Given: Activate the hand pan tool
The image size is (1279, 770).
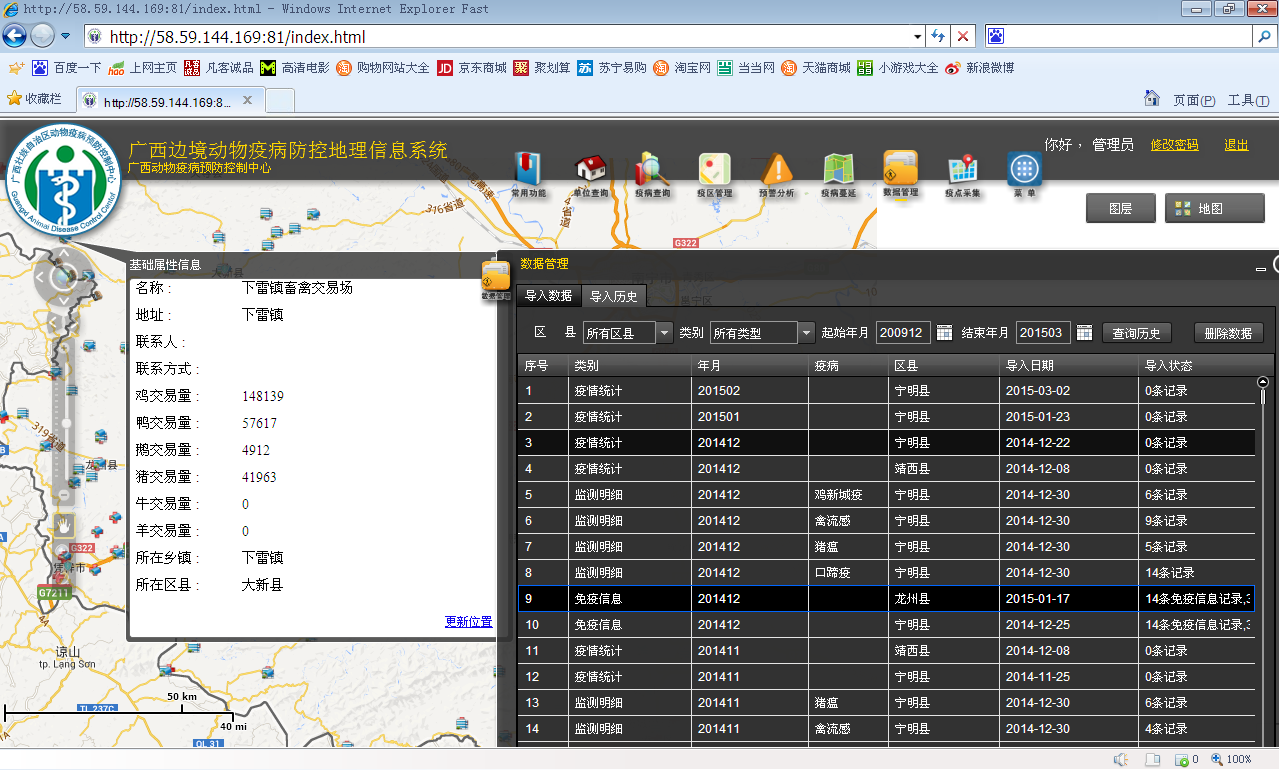Looking at the screenshot, I should click(x=64, y=525).
